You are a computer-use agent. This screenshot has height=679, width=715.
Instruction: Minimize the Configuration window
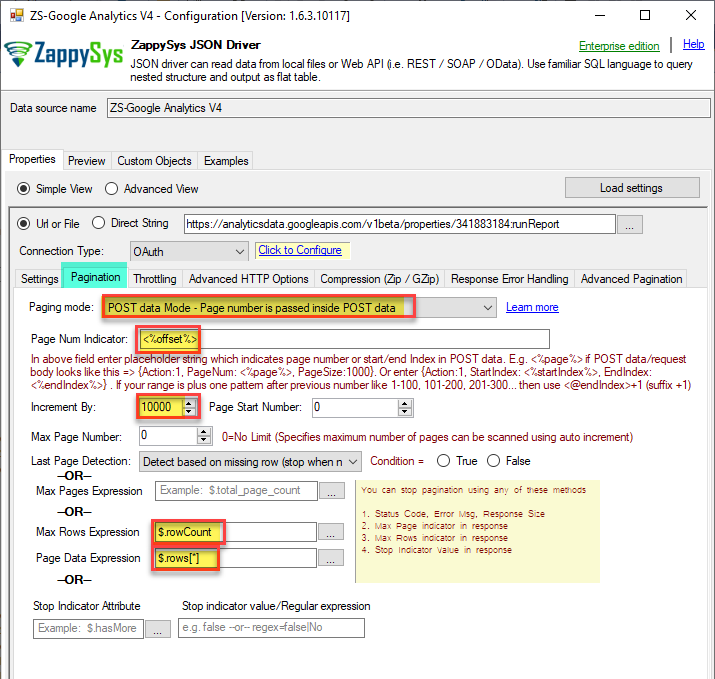[600, 16]
